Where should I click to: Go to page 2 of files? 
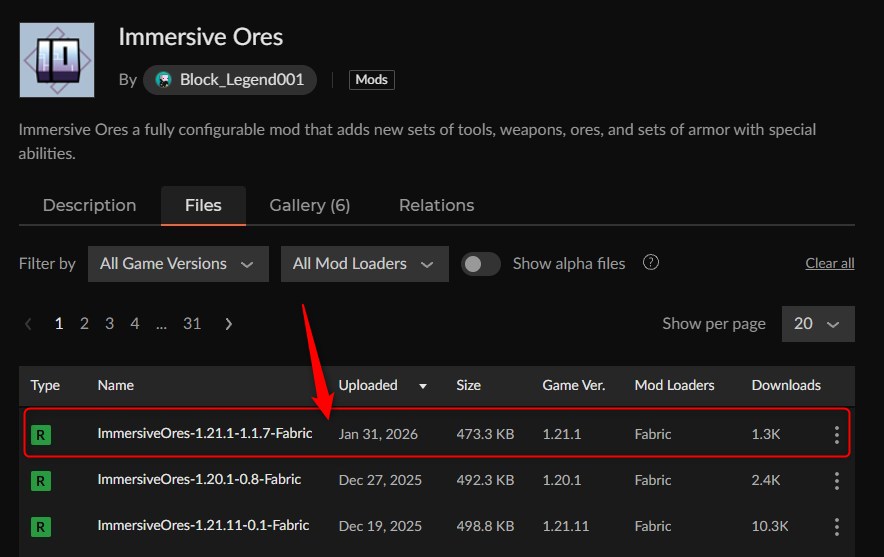click(x=84, y=324)
